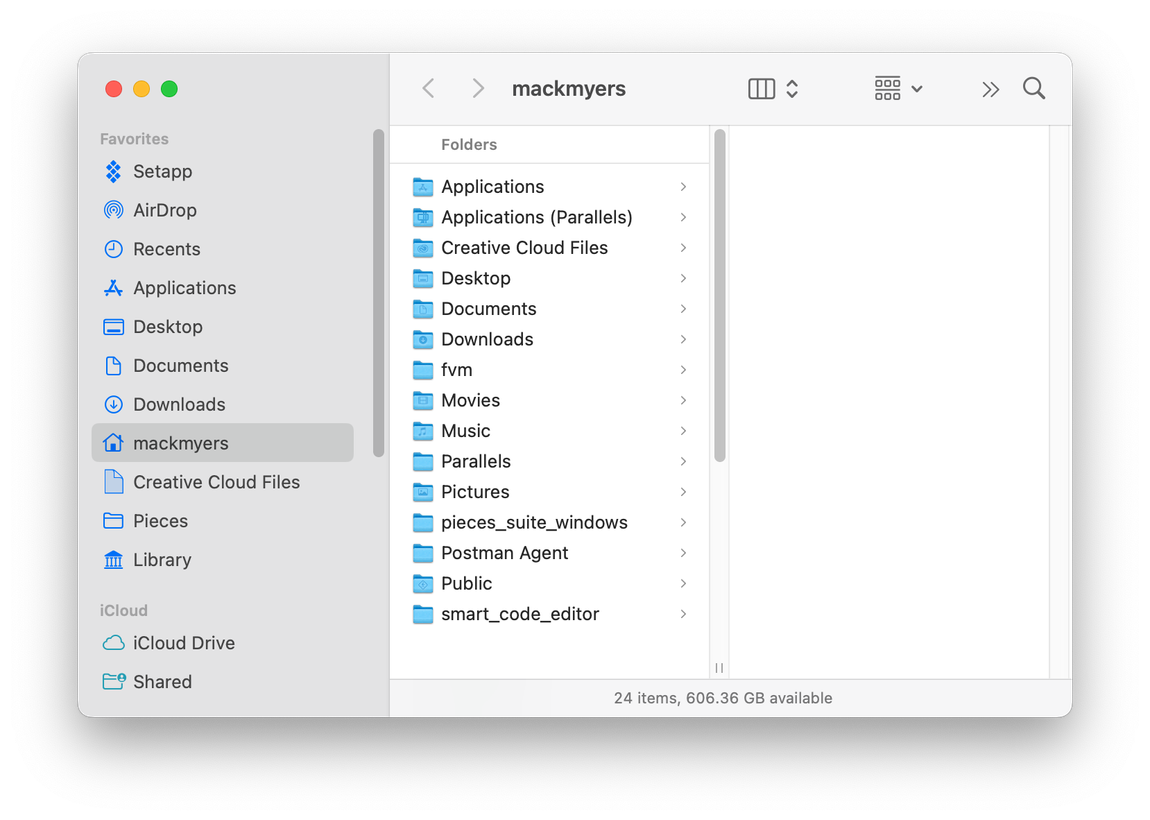Toggle the column view switcher
The width and height of the screenshot is (1150, 820).
773,89
